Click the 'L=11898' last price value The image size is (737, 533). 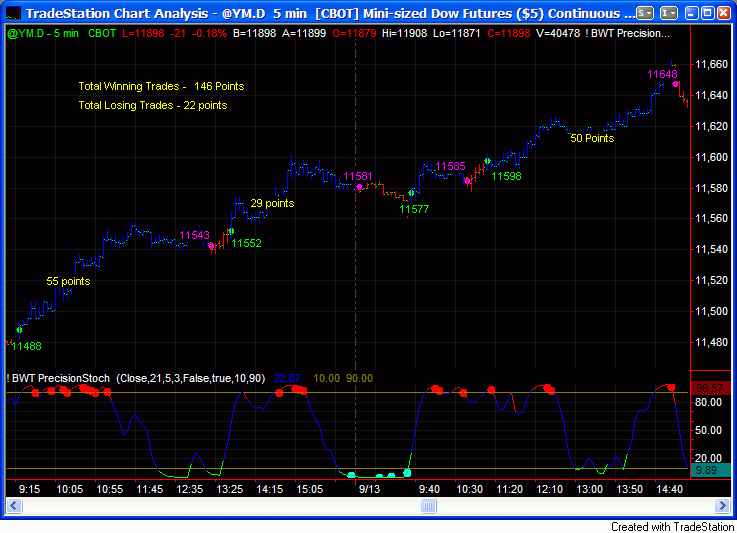coord(143,33)
